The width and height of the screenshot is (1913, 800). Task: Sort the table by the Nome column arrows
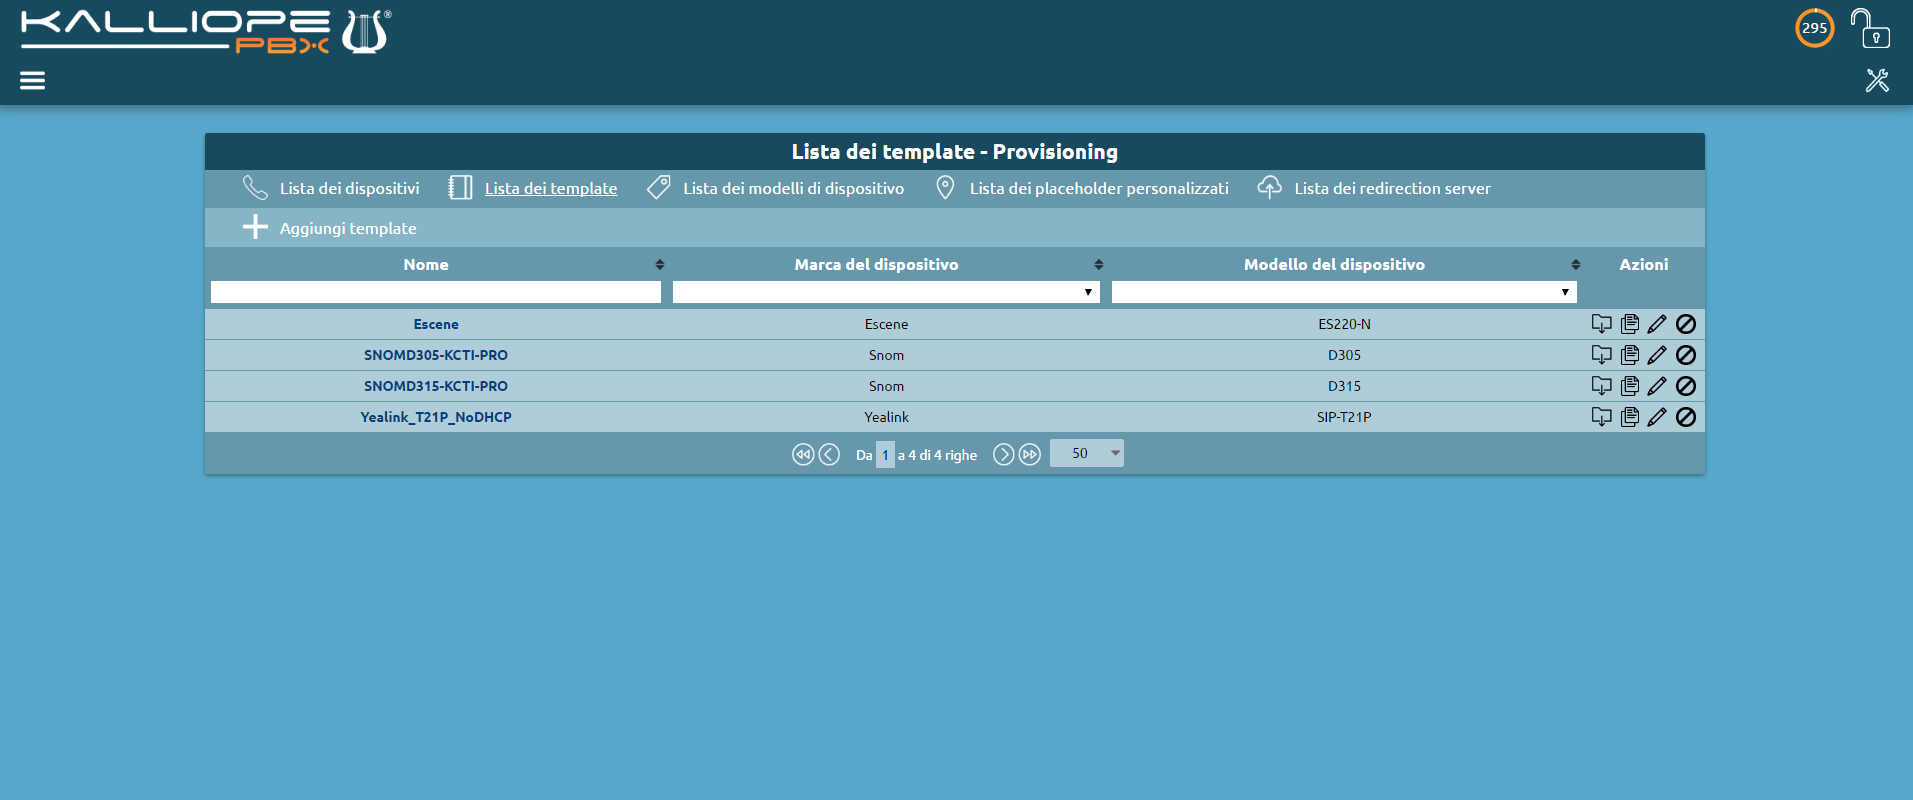660,265
